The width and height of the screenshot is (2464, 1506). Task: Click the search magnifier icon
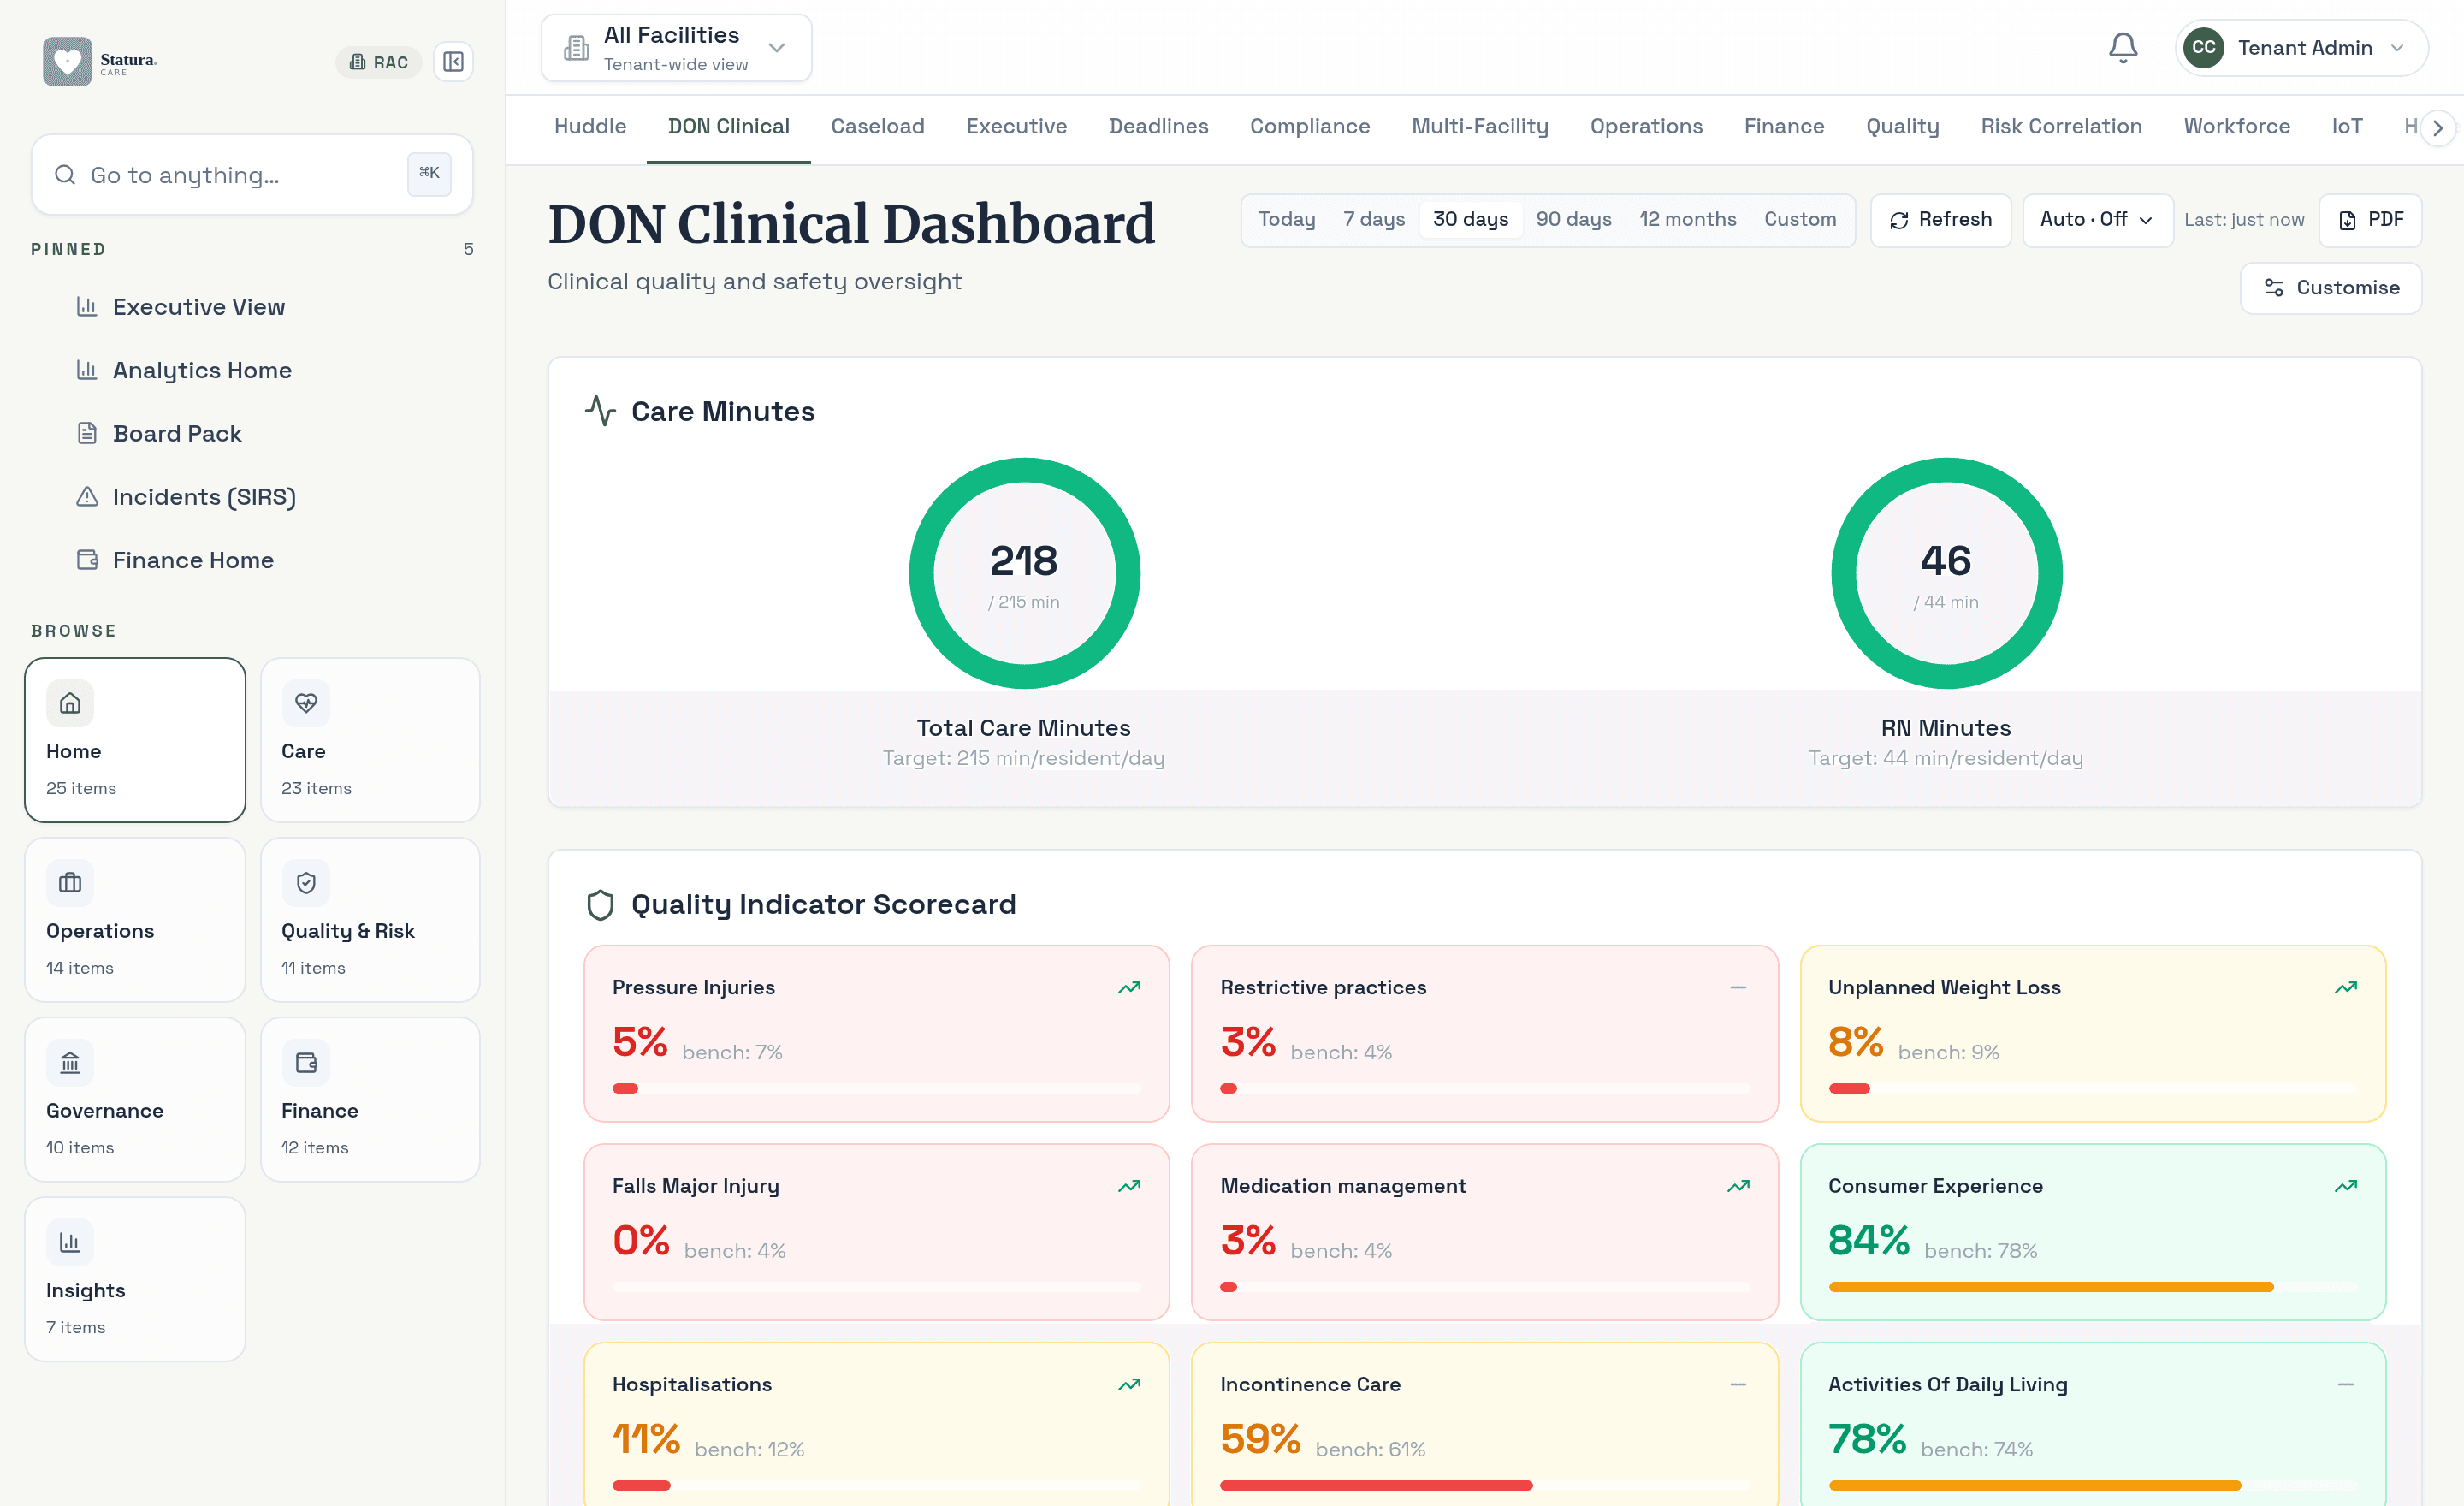click(x=65, y=175)
